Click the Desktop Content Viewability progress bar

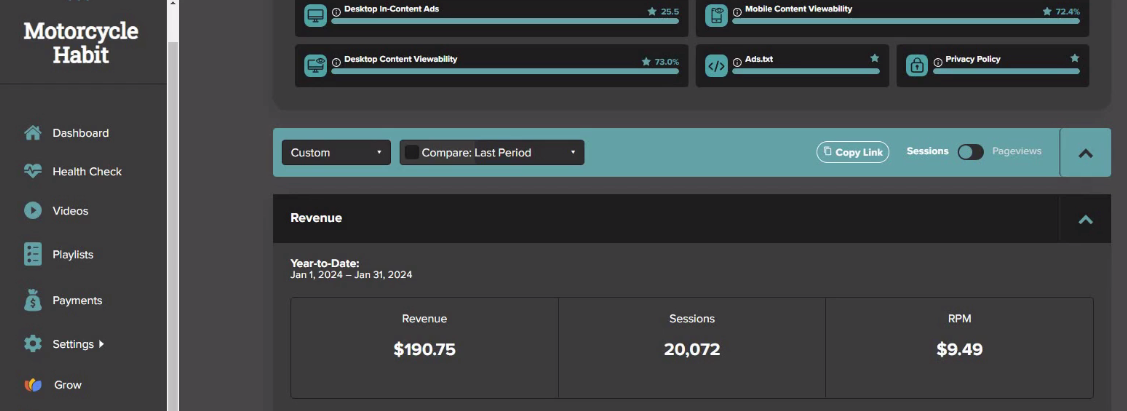505,71
